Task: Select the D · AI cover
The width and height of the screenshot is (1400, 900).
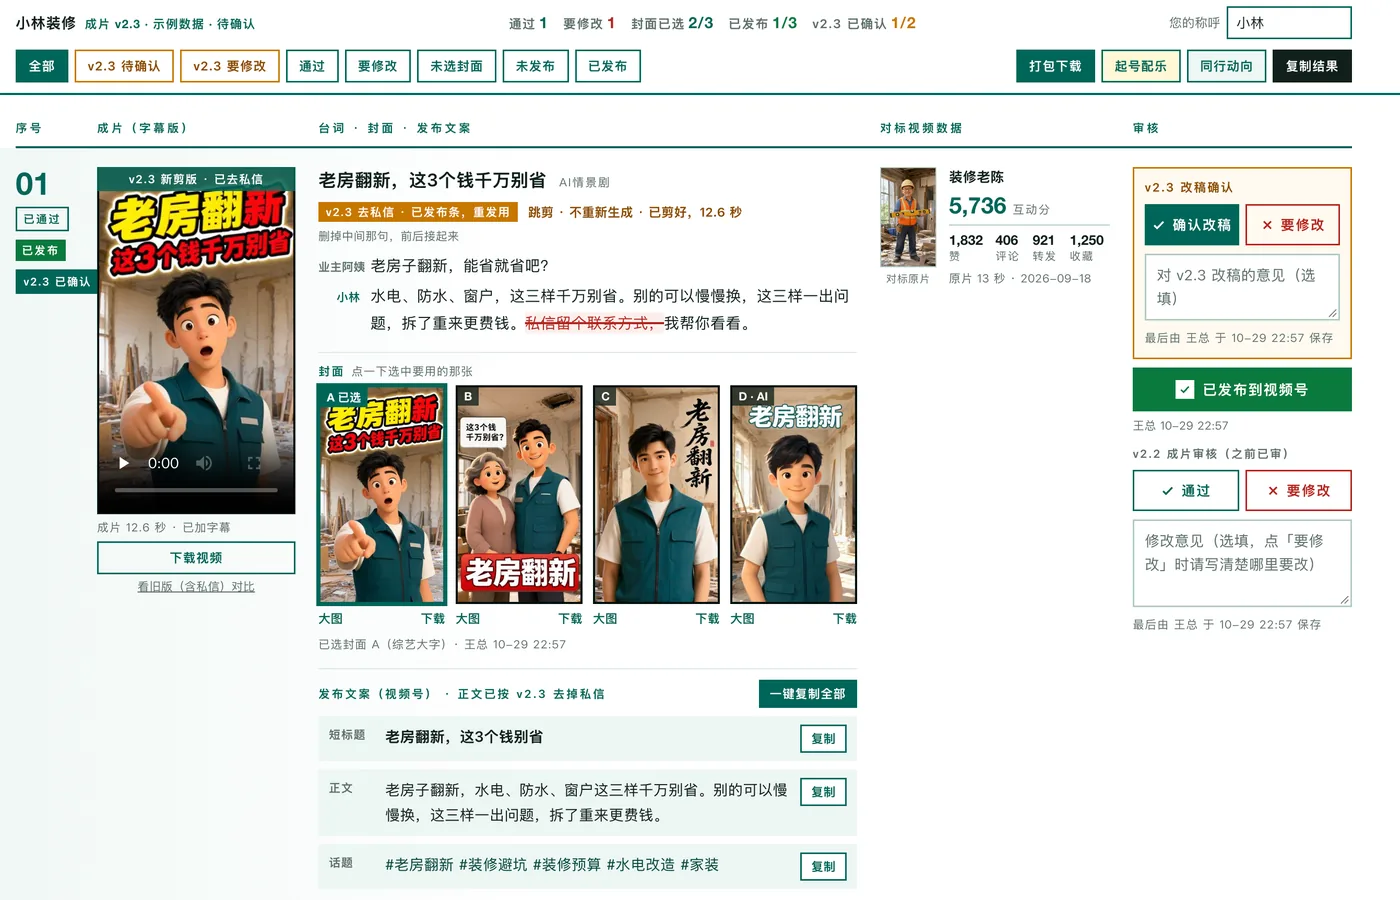Action: click(x=793, y=495)
